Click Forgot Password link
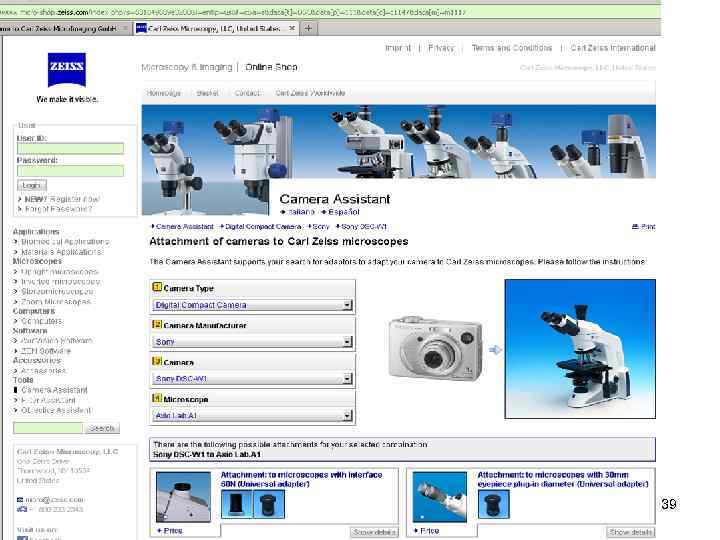 [58, 209]
